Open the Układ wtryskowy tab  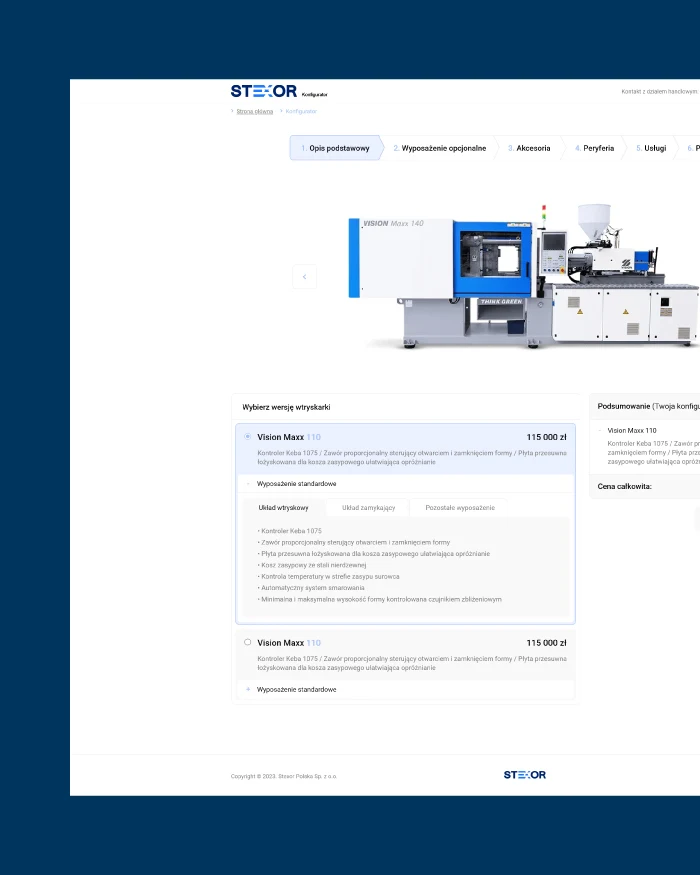284,508
